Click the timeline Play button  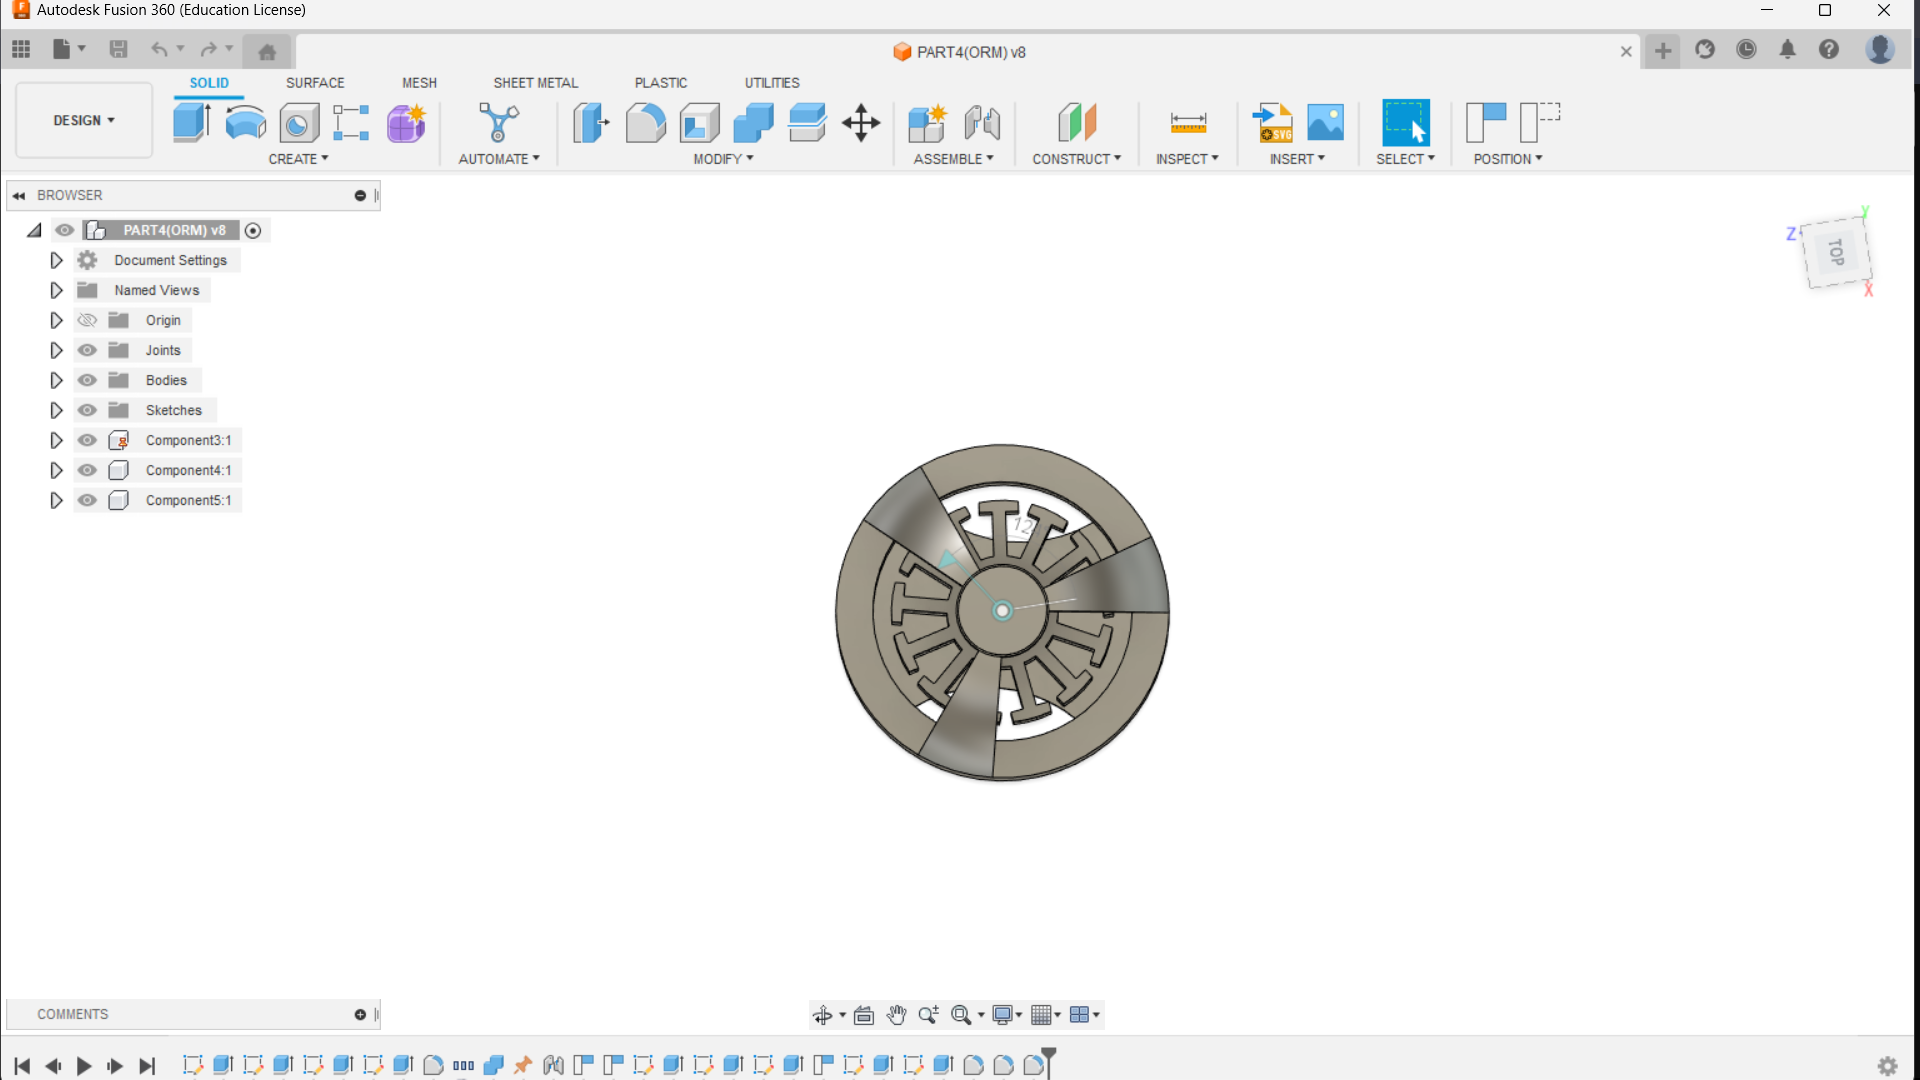coord(84,1066)
